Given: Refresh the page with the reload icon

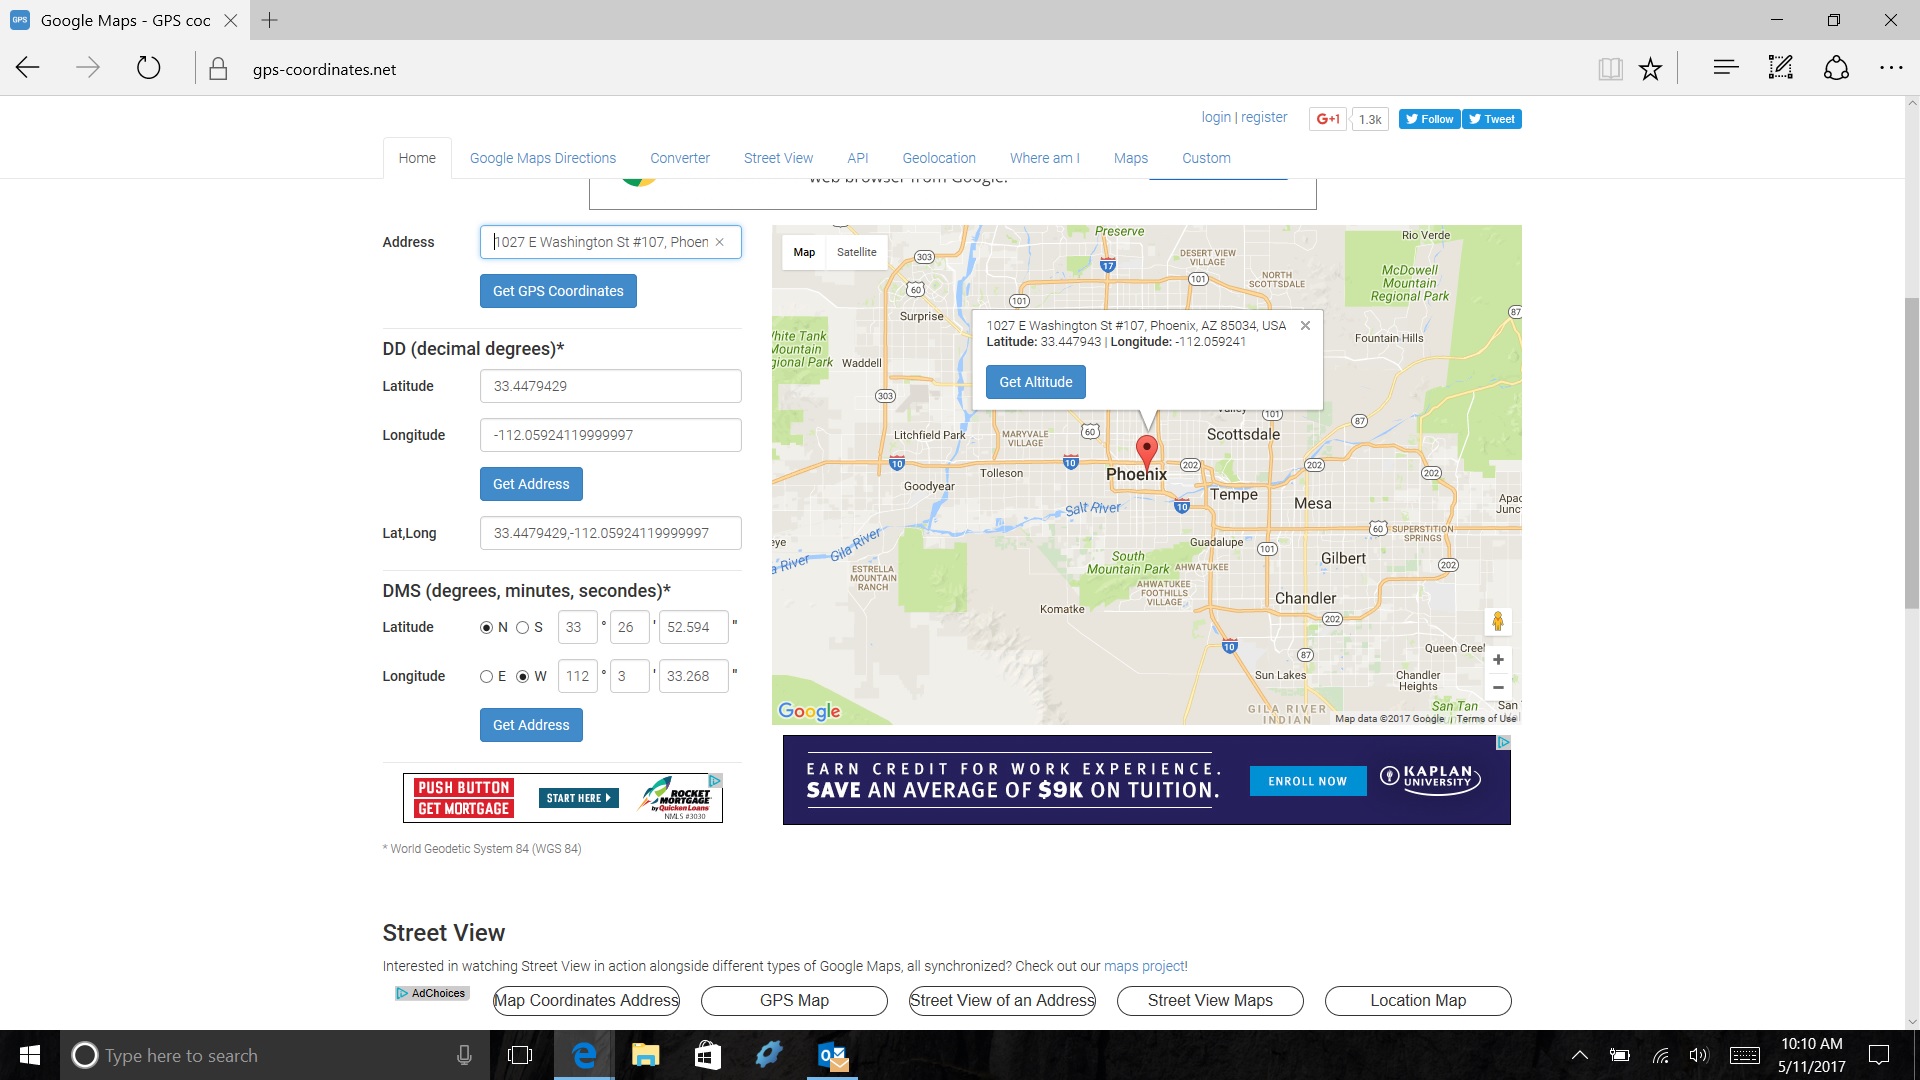Looking at the screenshot, I should pyautogui.click(x=148, y=68).
